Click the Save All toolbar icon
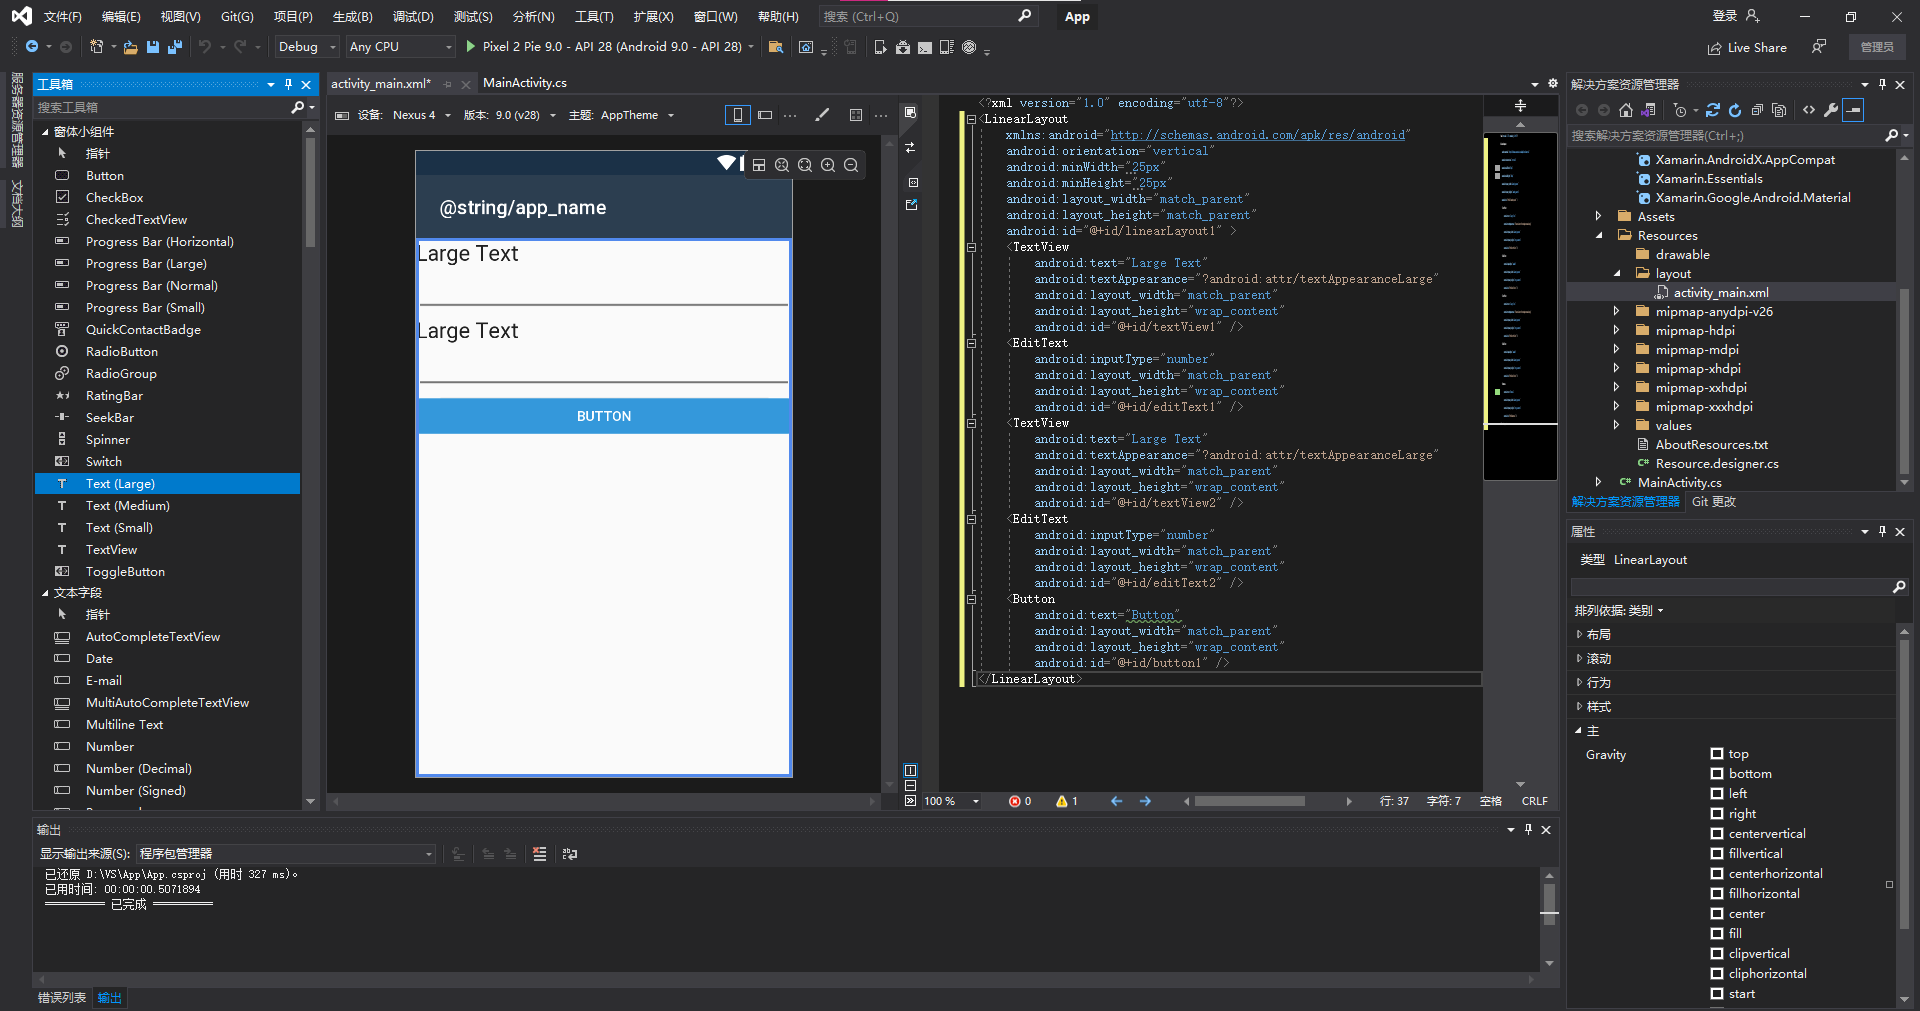This screenshot has height=1011, width=1920. pyautogui.click(x=174, y=47)
